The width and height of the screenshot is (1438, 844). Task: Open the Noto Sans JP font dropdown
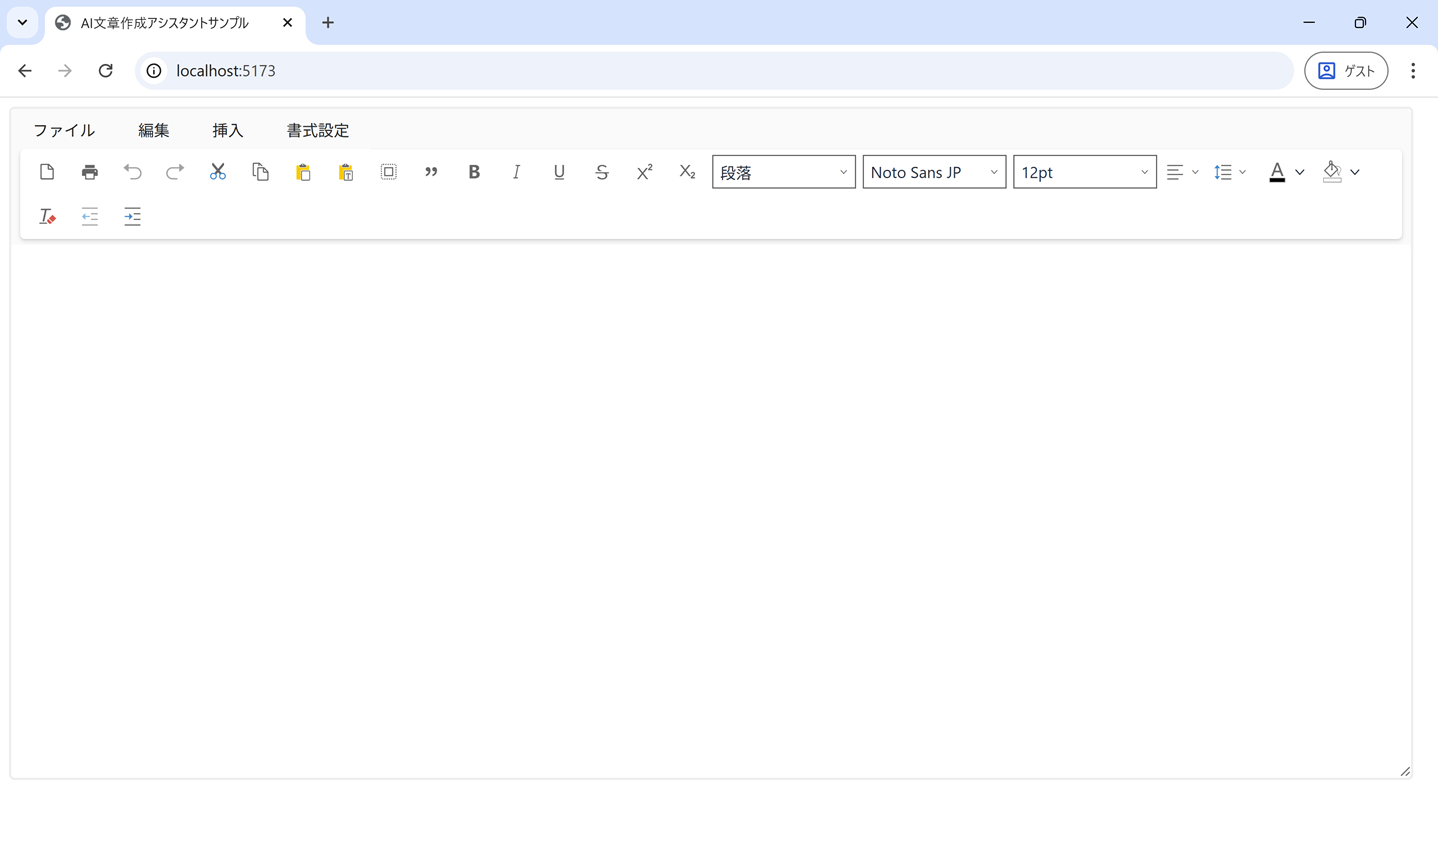934,172
